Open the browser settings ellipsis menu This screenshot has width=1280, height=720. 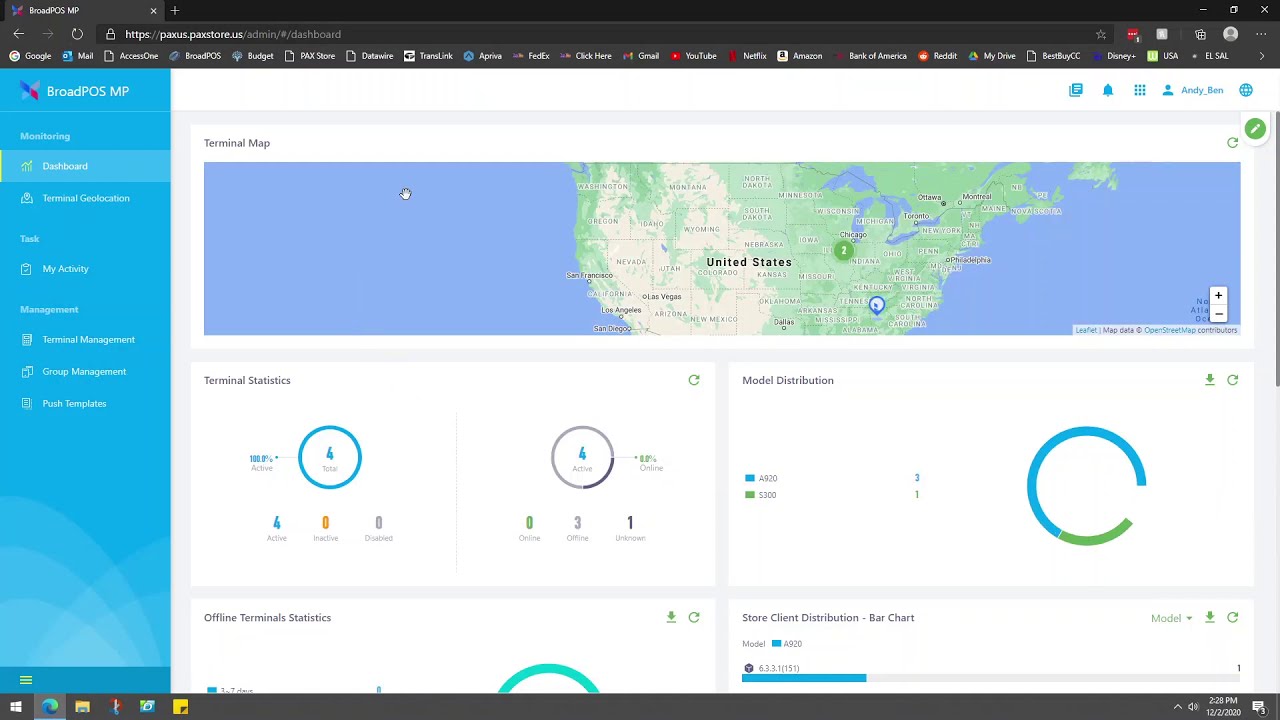tap(1261, 34)
